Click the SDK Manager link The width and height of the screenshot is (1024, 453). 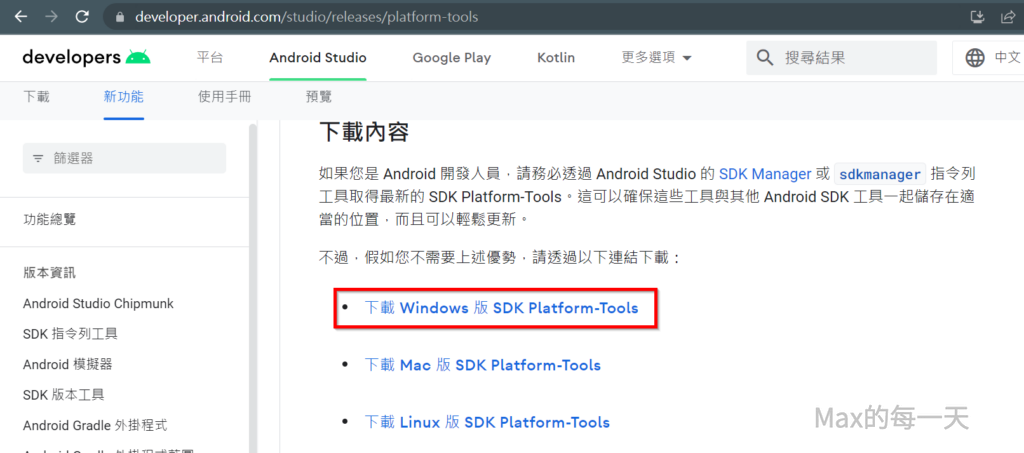pyautogui.click(x=765, y=174)
